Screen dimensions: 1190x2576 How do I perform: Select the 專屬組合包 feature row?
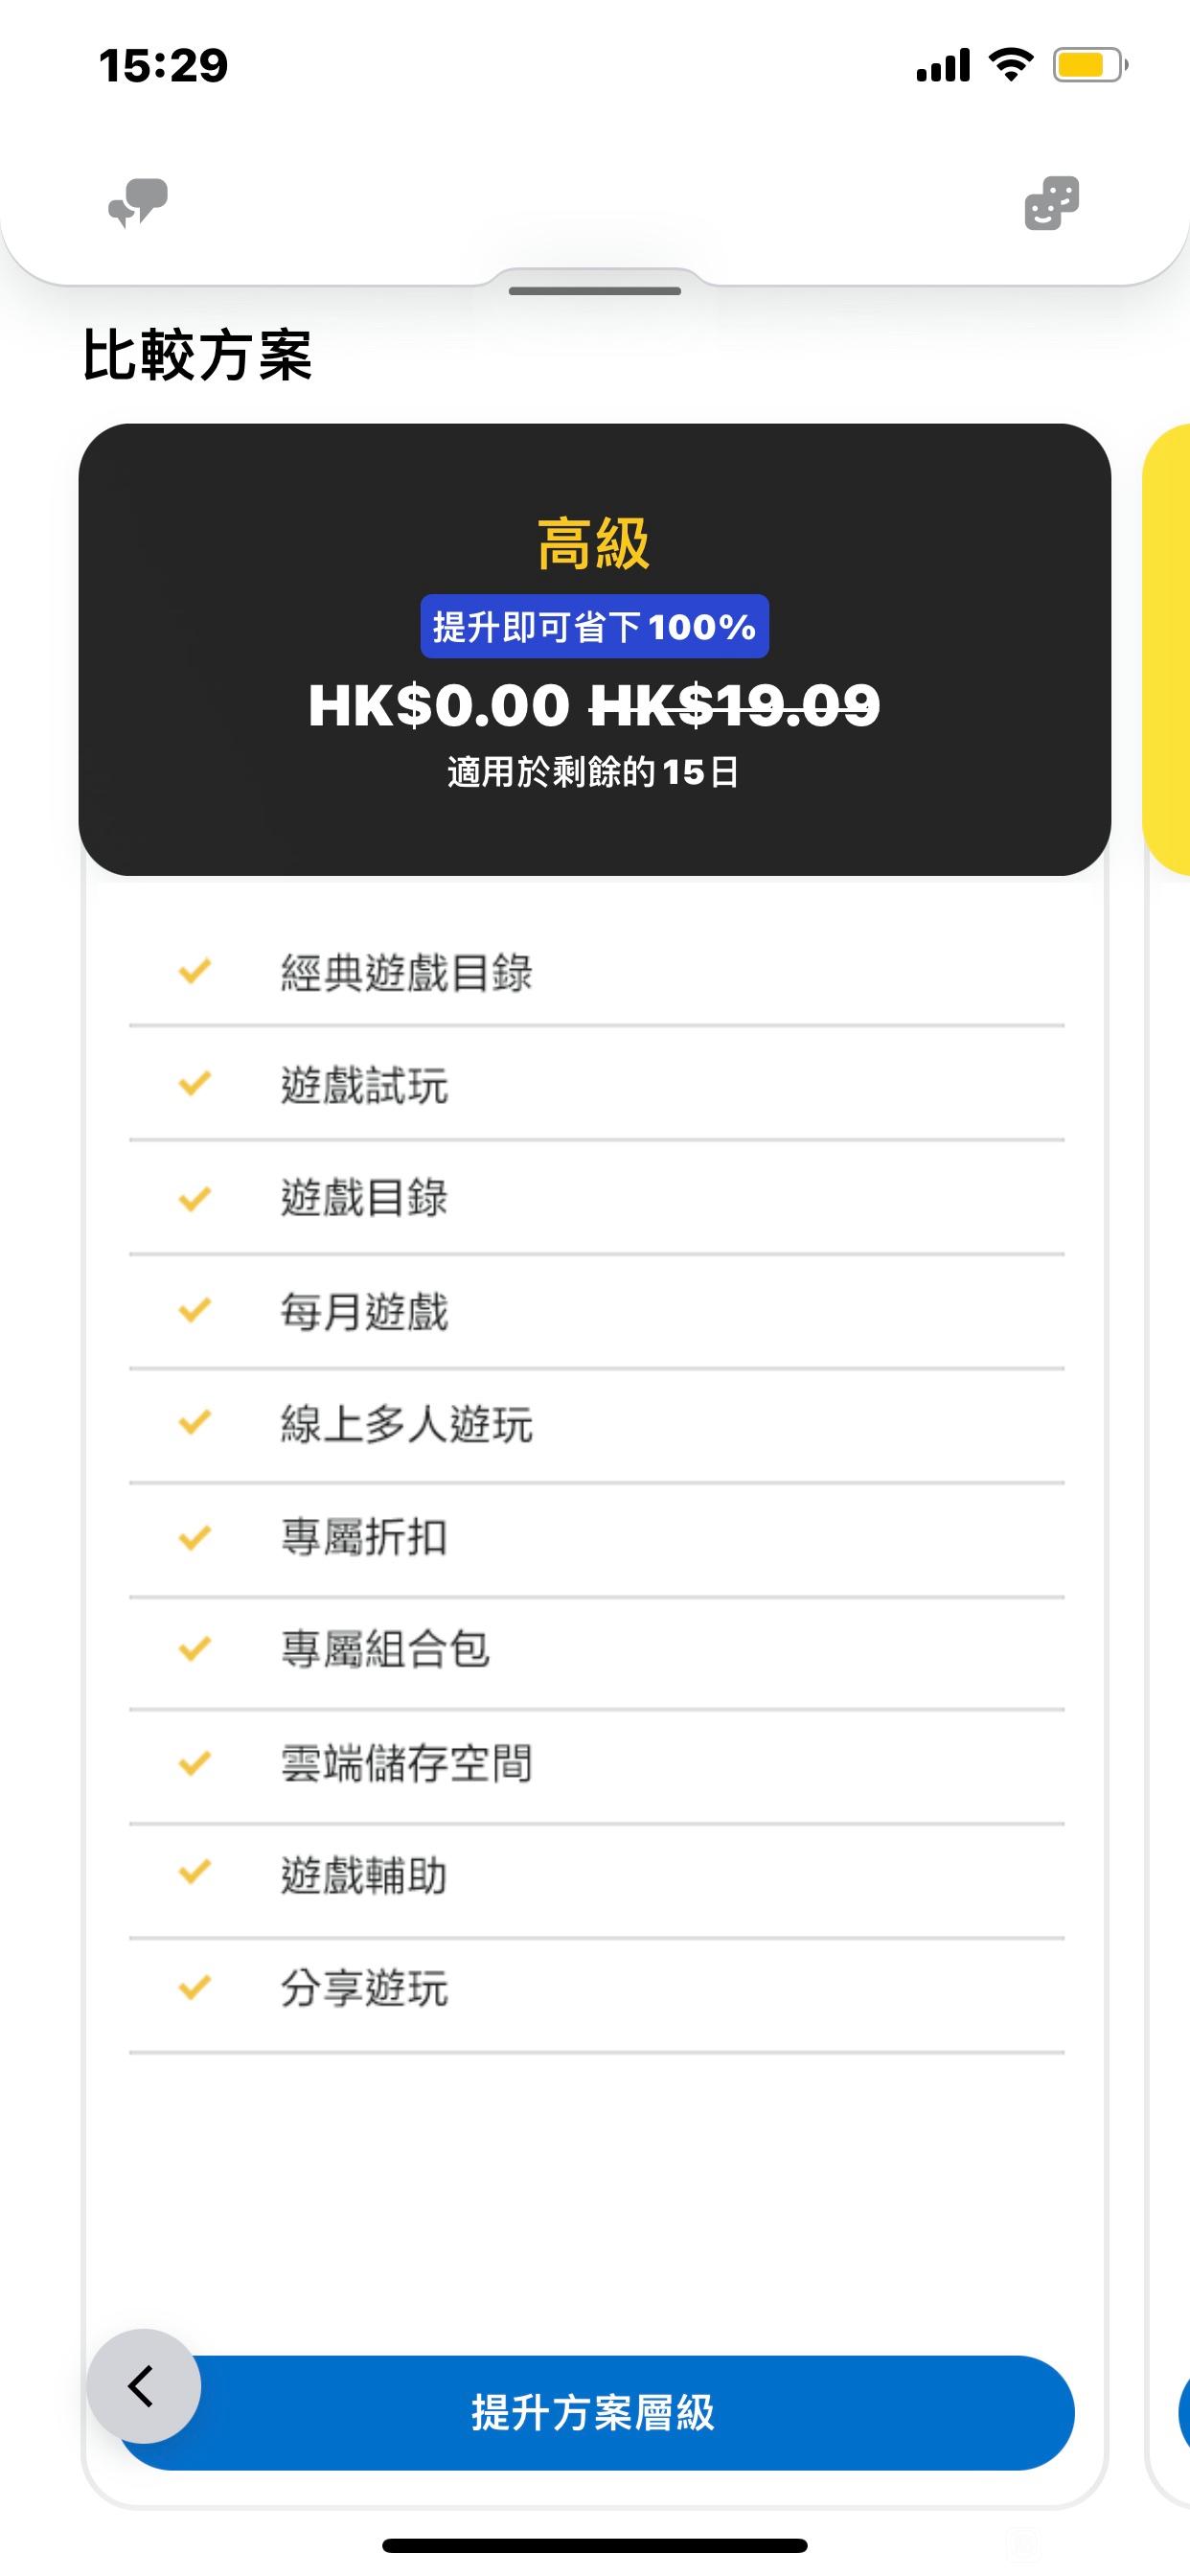(596, 1650)
